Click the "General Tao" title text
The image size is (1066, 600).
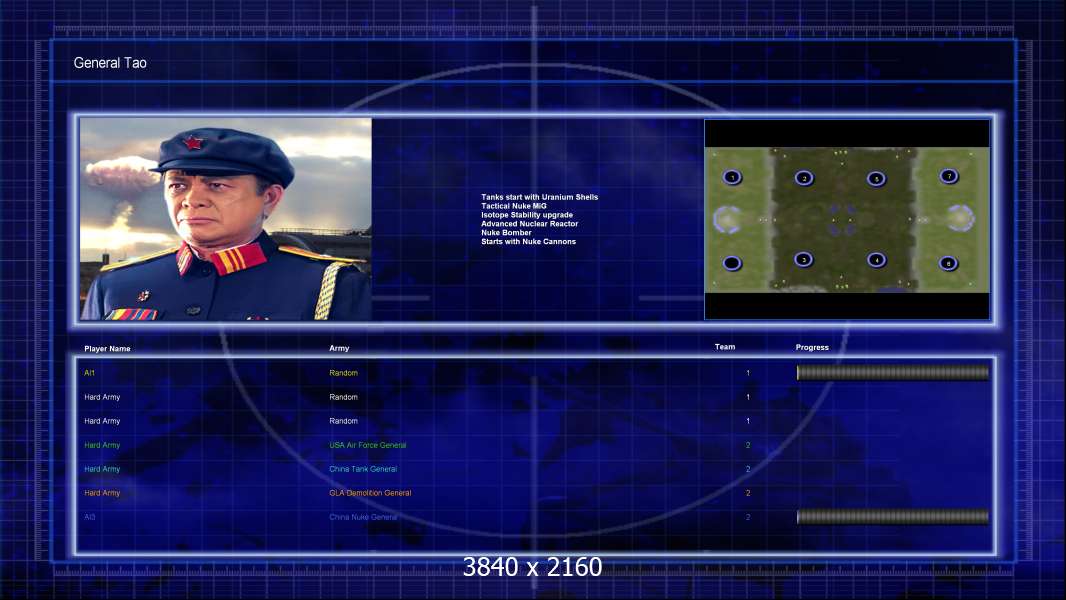(x=110, y=63)
